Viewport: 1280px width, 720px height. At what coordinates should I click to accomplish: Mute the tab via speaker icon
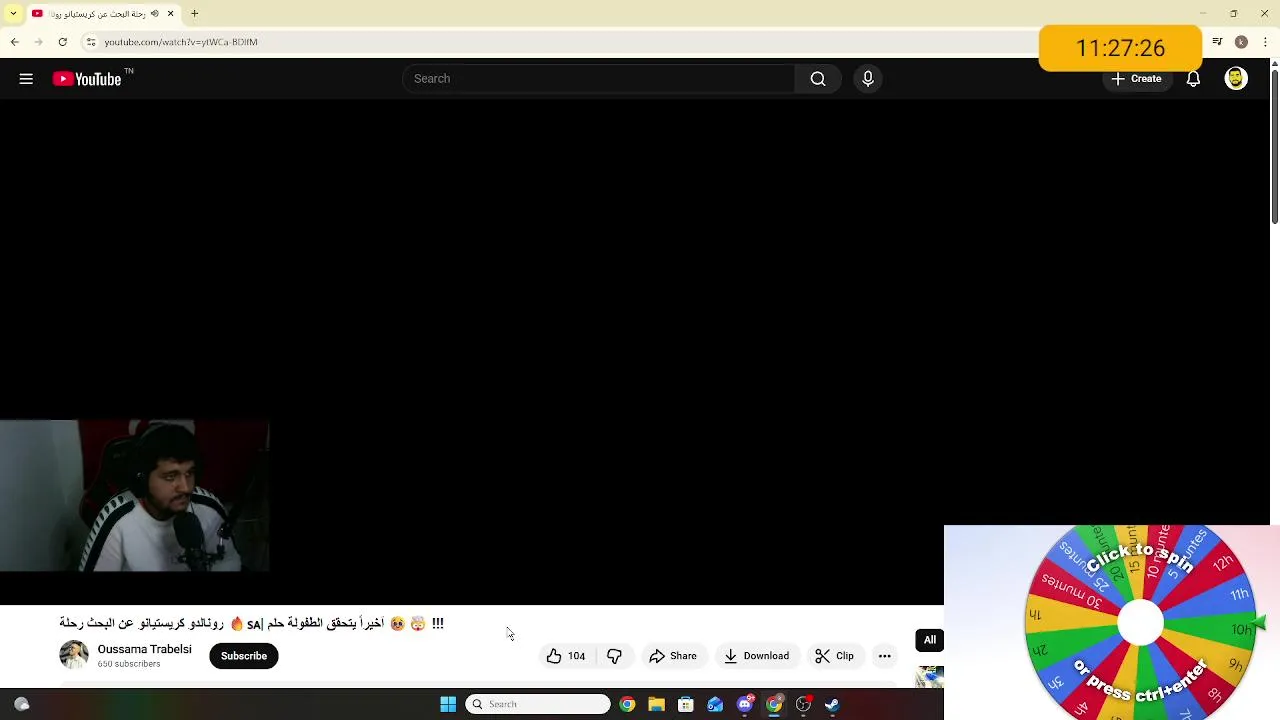(x=154, y=14)
